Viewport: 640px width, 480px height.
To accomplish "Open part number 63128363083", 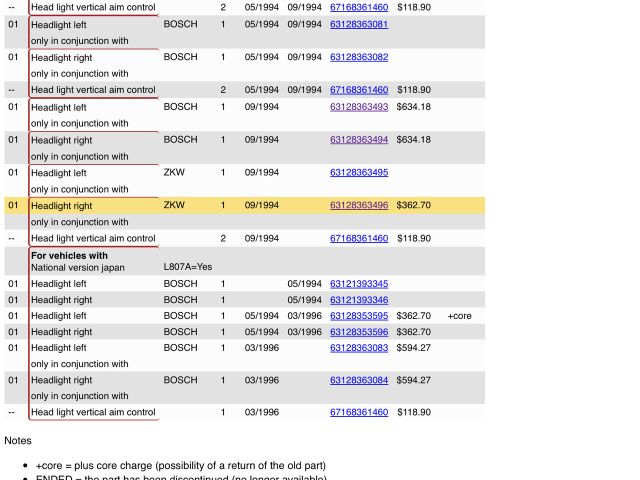I will click(x=359, y=348).
